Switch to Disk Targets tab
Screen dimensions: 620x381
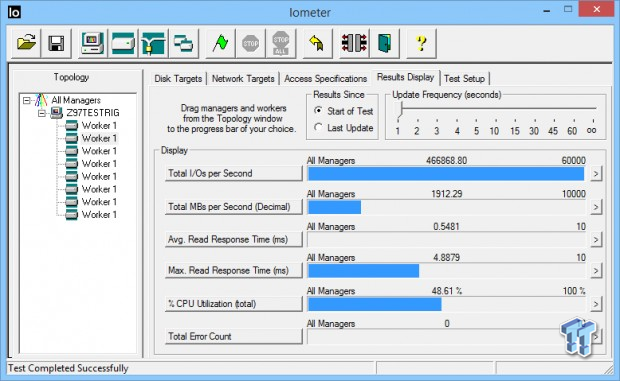pos(178,79)
